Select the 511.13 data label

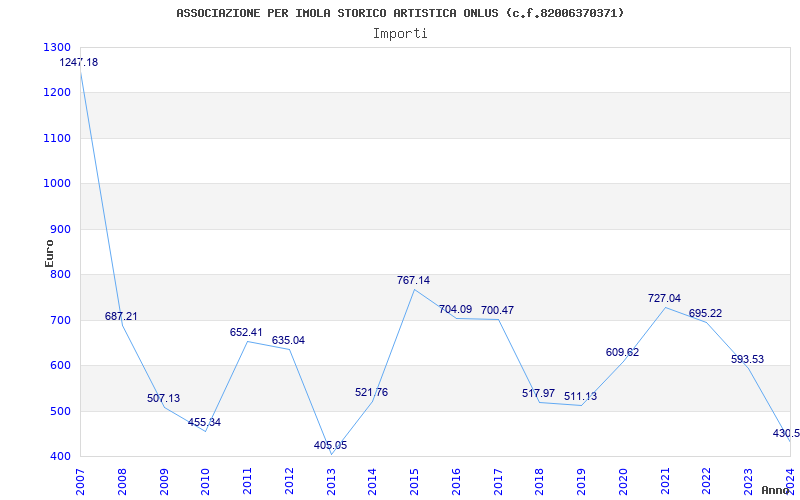pyautogui.click(x=580, y=396)
